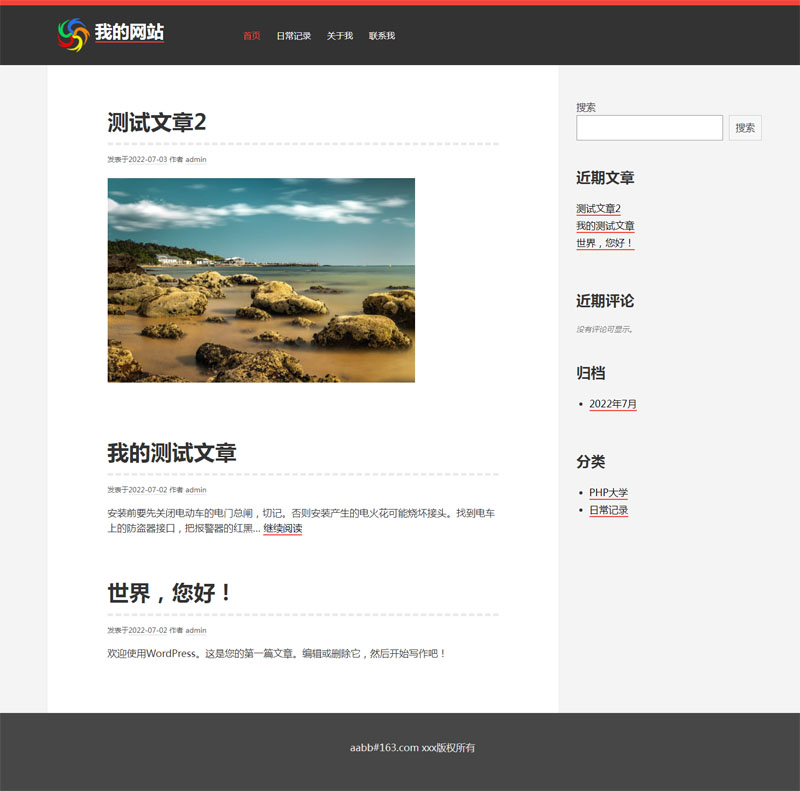The height and width of the screenshot is (791, 800).
Task: Open recent post 世界，您好！ in sidebar
Action: 605,243
